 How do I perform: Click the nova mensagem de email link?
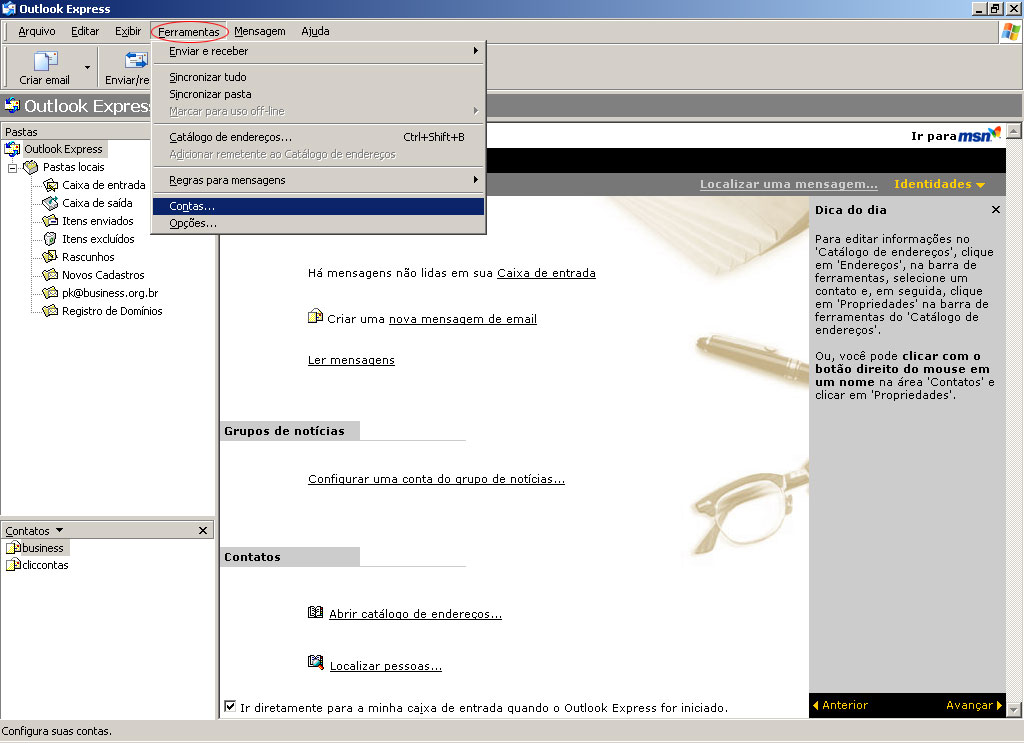point(462,319)
